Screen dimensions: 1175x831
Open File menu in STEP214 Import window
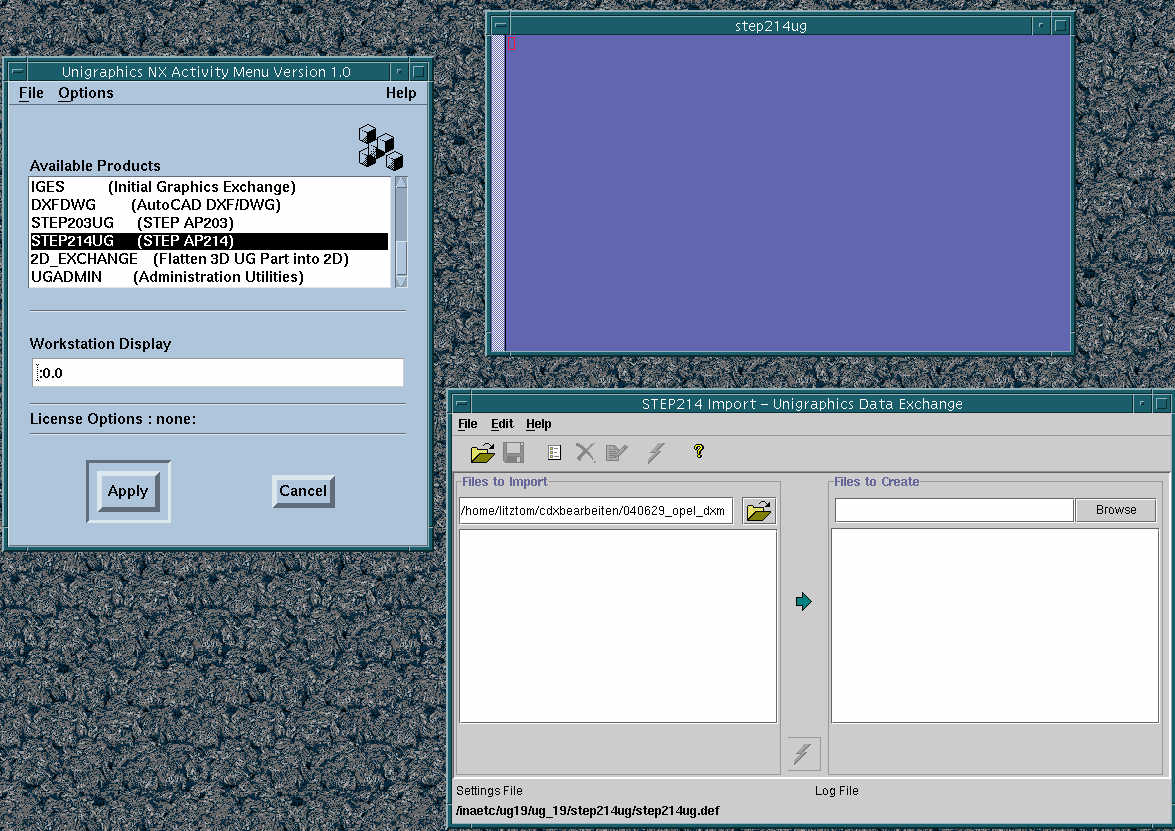coord(468,424)
